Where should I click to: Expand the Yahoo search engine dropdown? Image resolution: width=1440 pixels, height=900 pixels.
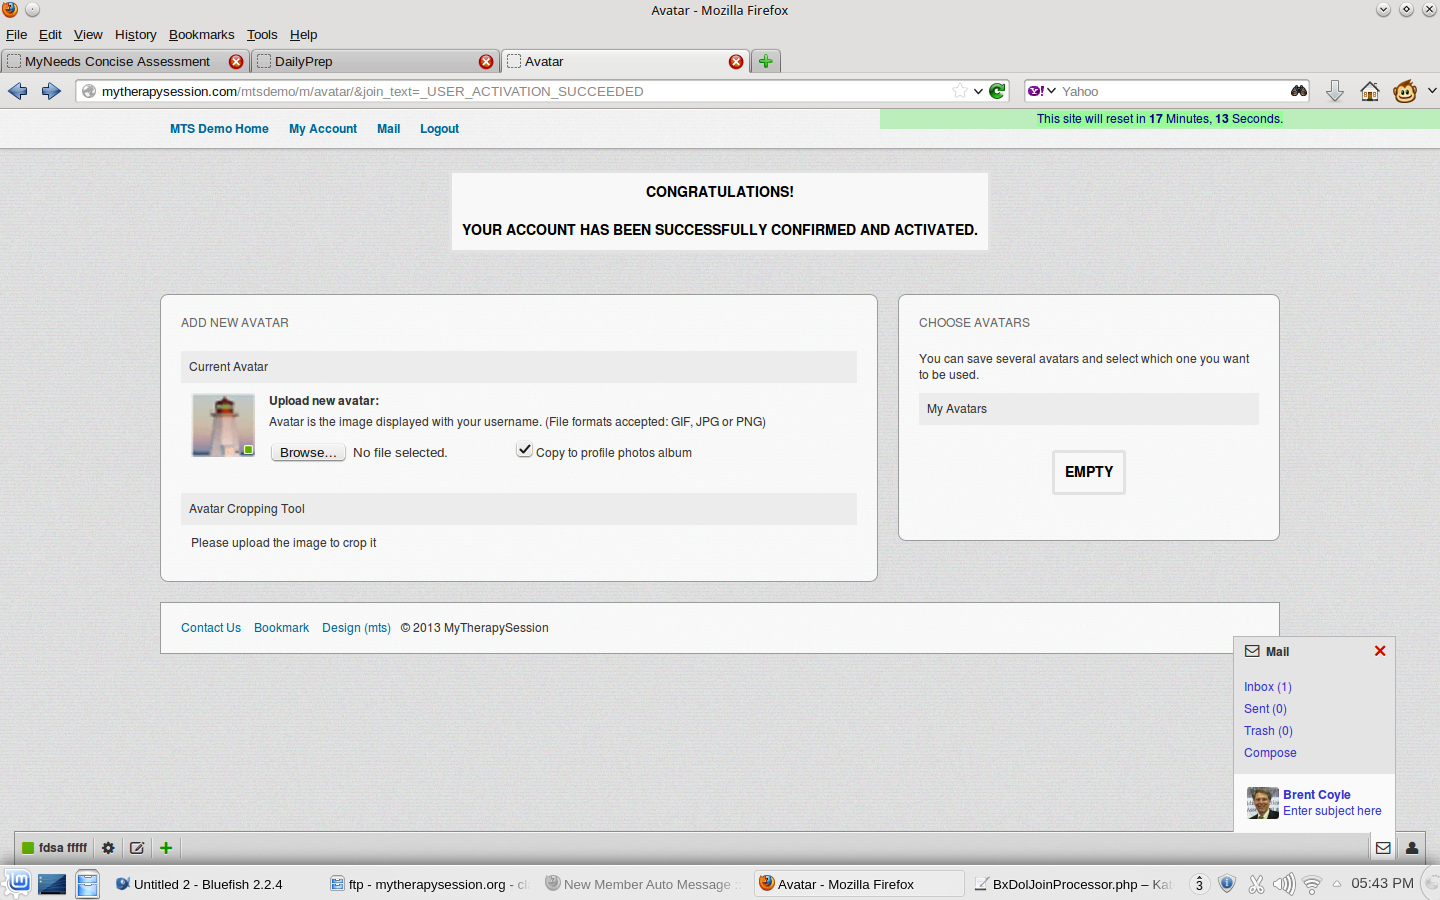pos(1041,91)
